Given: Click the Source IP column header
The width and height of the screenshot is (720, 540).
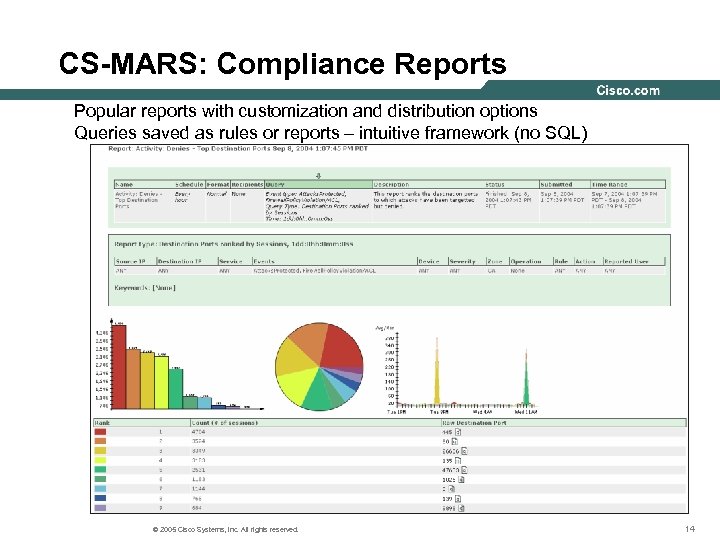Looking at the screenshot, I should tap(135, 261).
